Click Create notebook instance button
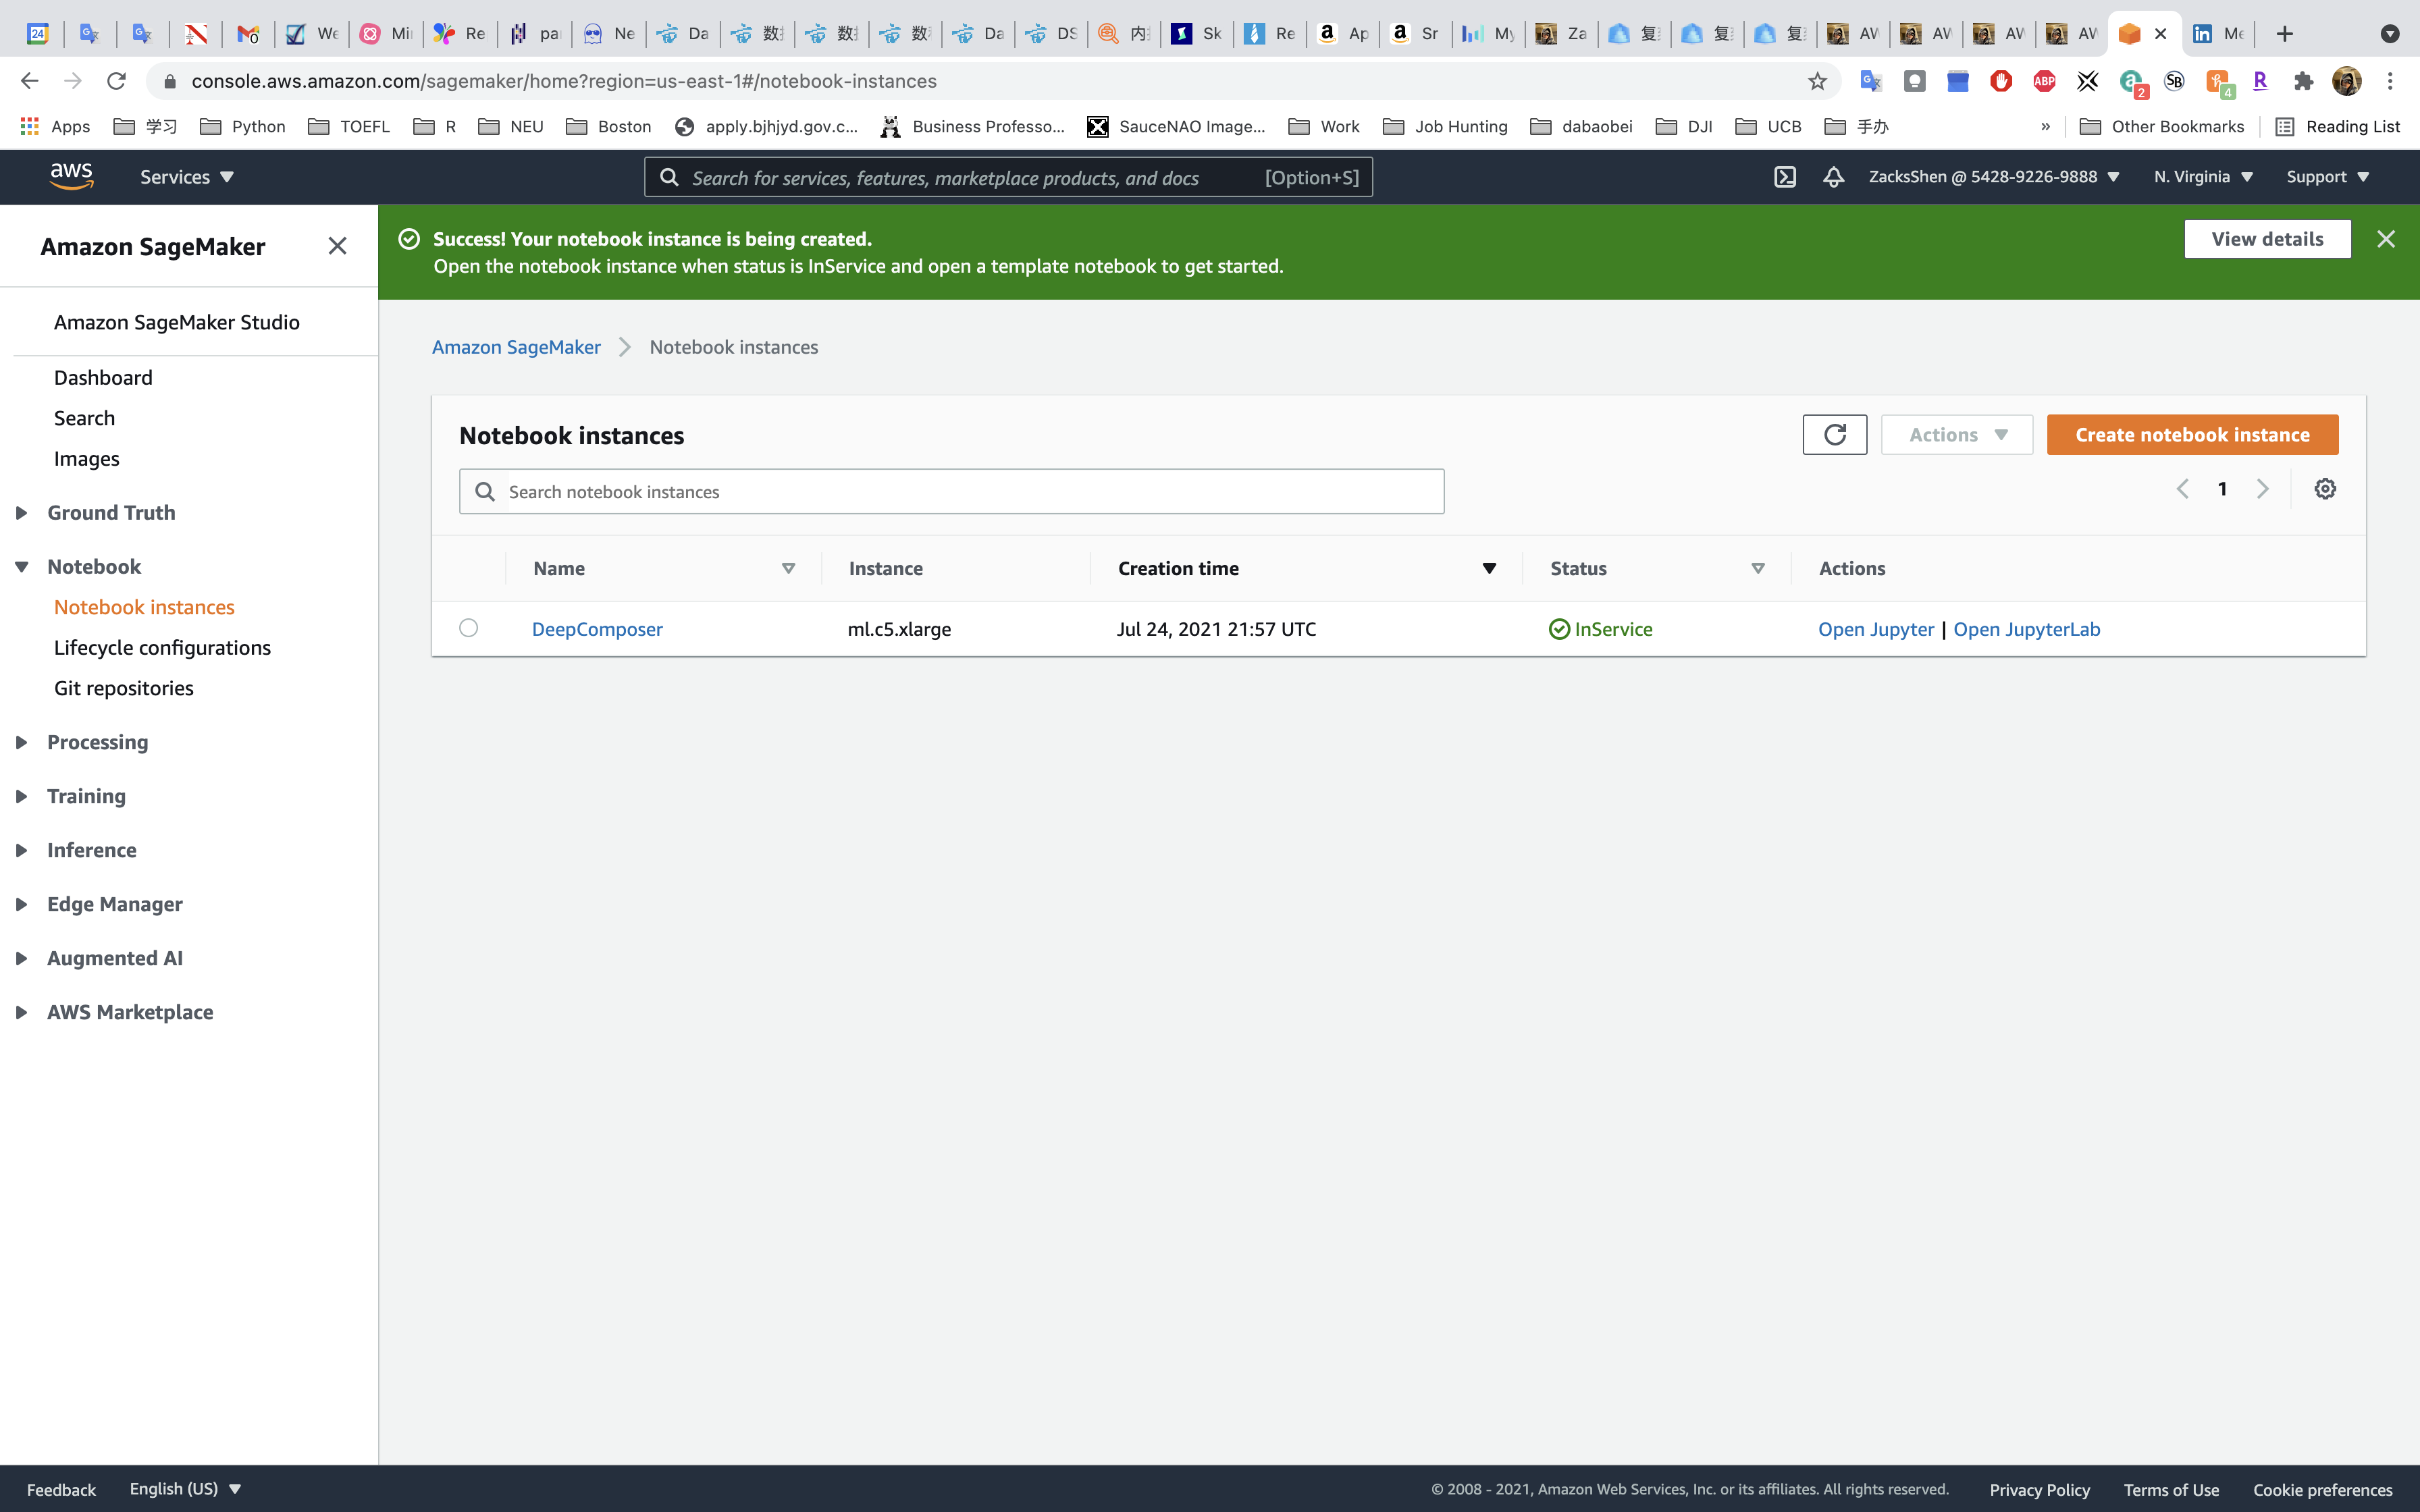The height and width of the screenshot is (1512, 2420). [x=2192, y=435]
